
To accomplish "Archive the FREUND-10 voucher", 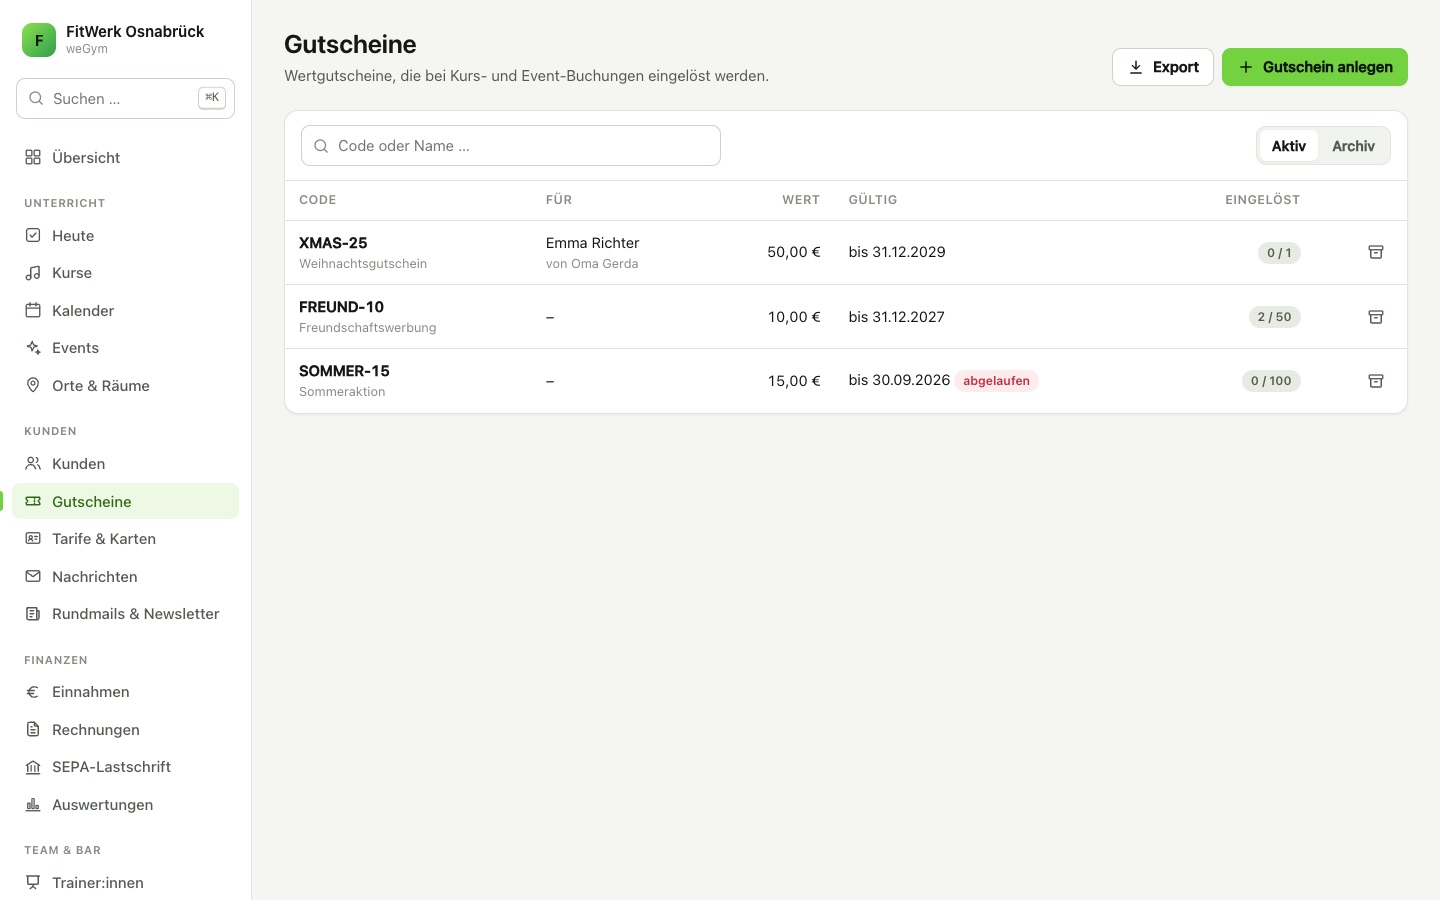I will [1376, 317].
